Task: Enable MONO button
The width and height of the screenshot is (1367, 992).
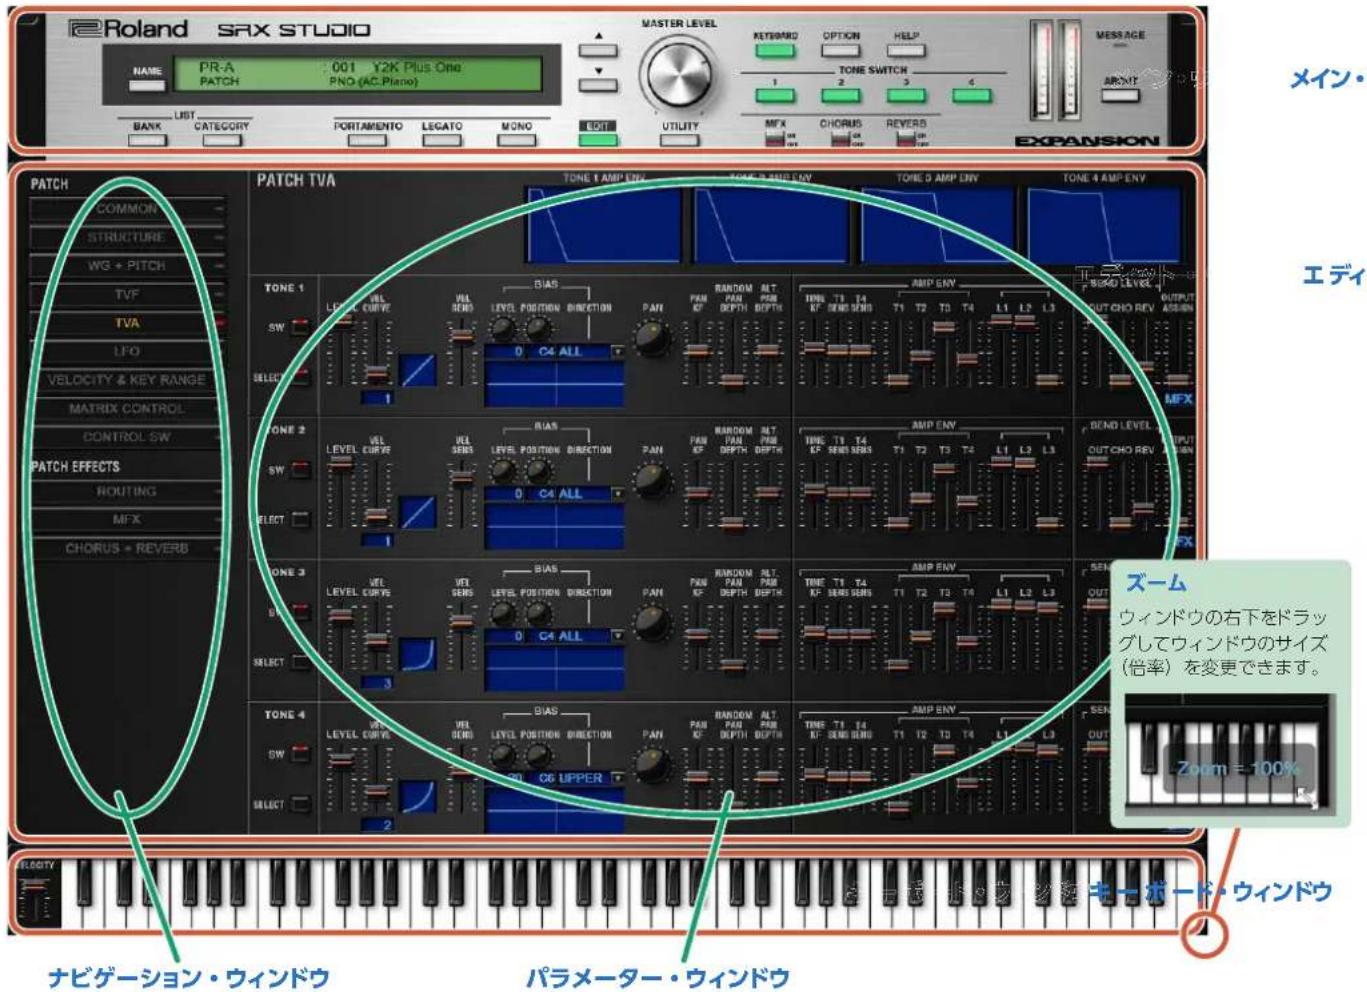Action: pos(516,140)
